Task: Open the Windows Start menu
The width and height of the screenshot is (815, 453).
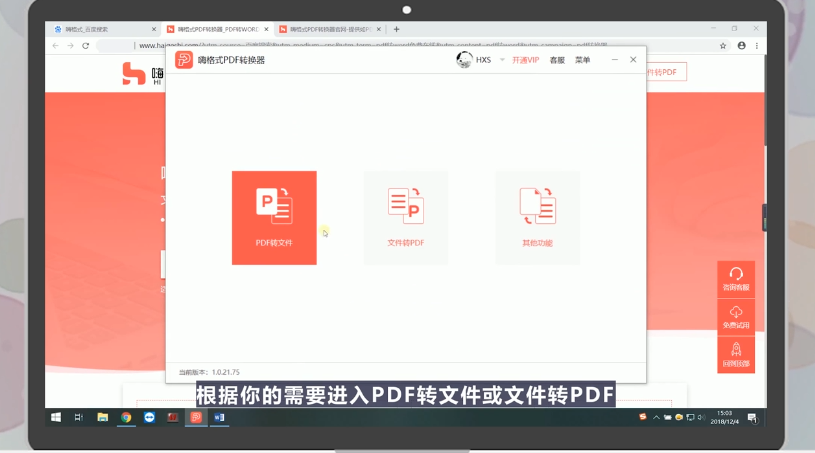Action: coord(56,417)
